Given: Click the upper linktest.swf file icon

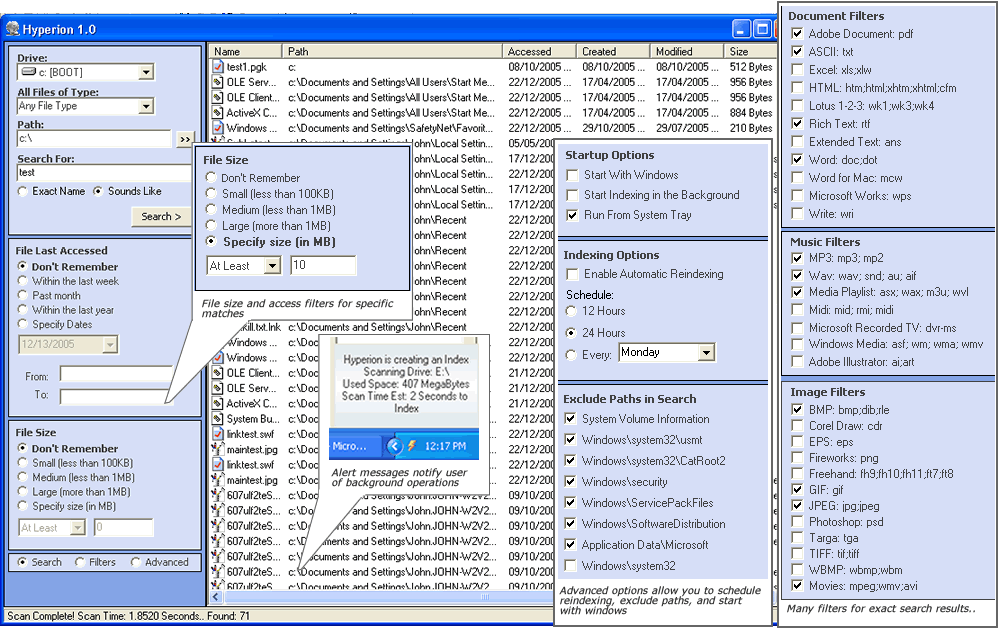Looking at the screenshot, I should [218, 434].
